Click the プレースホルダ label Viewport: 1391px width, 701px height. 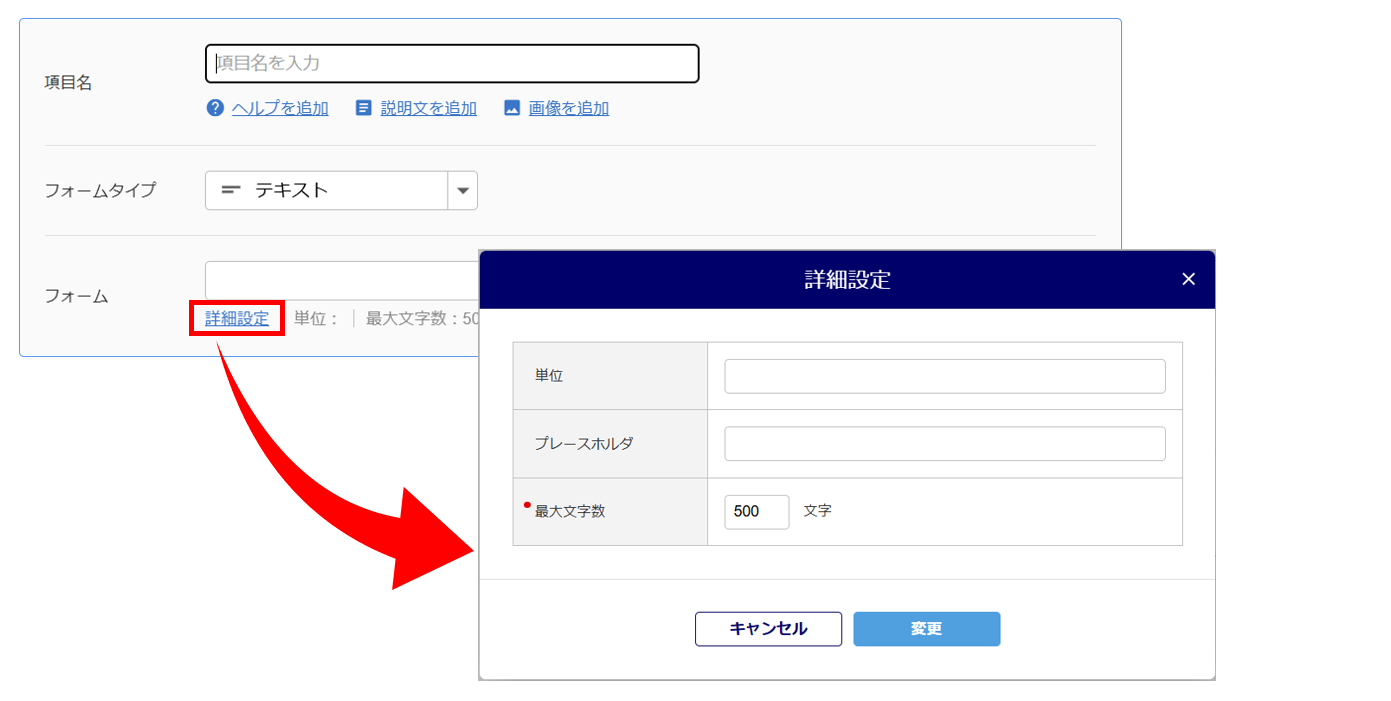point(584,443)
